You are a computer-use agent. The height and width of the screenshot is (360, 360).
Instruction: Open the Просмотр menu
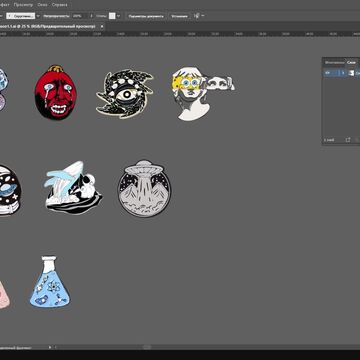pyautogui.click(x=23, y=5)
